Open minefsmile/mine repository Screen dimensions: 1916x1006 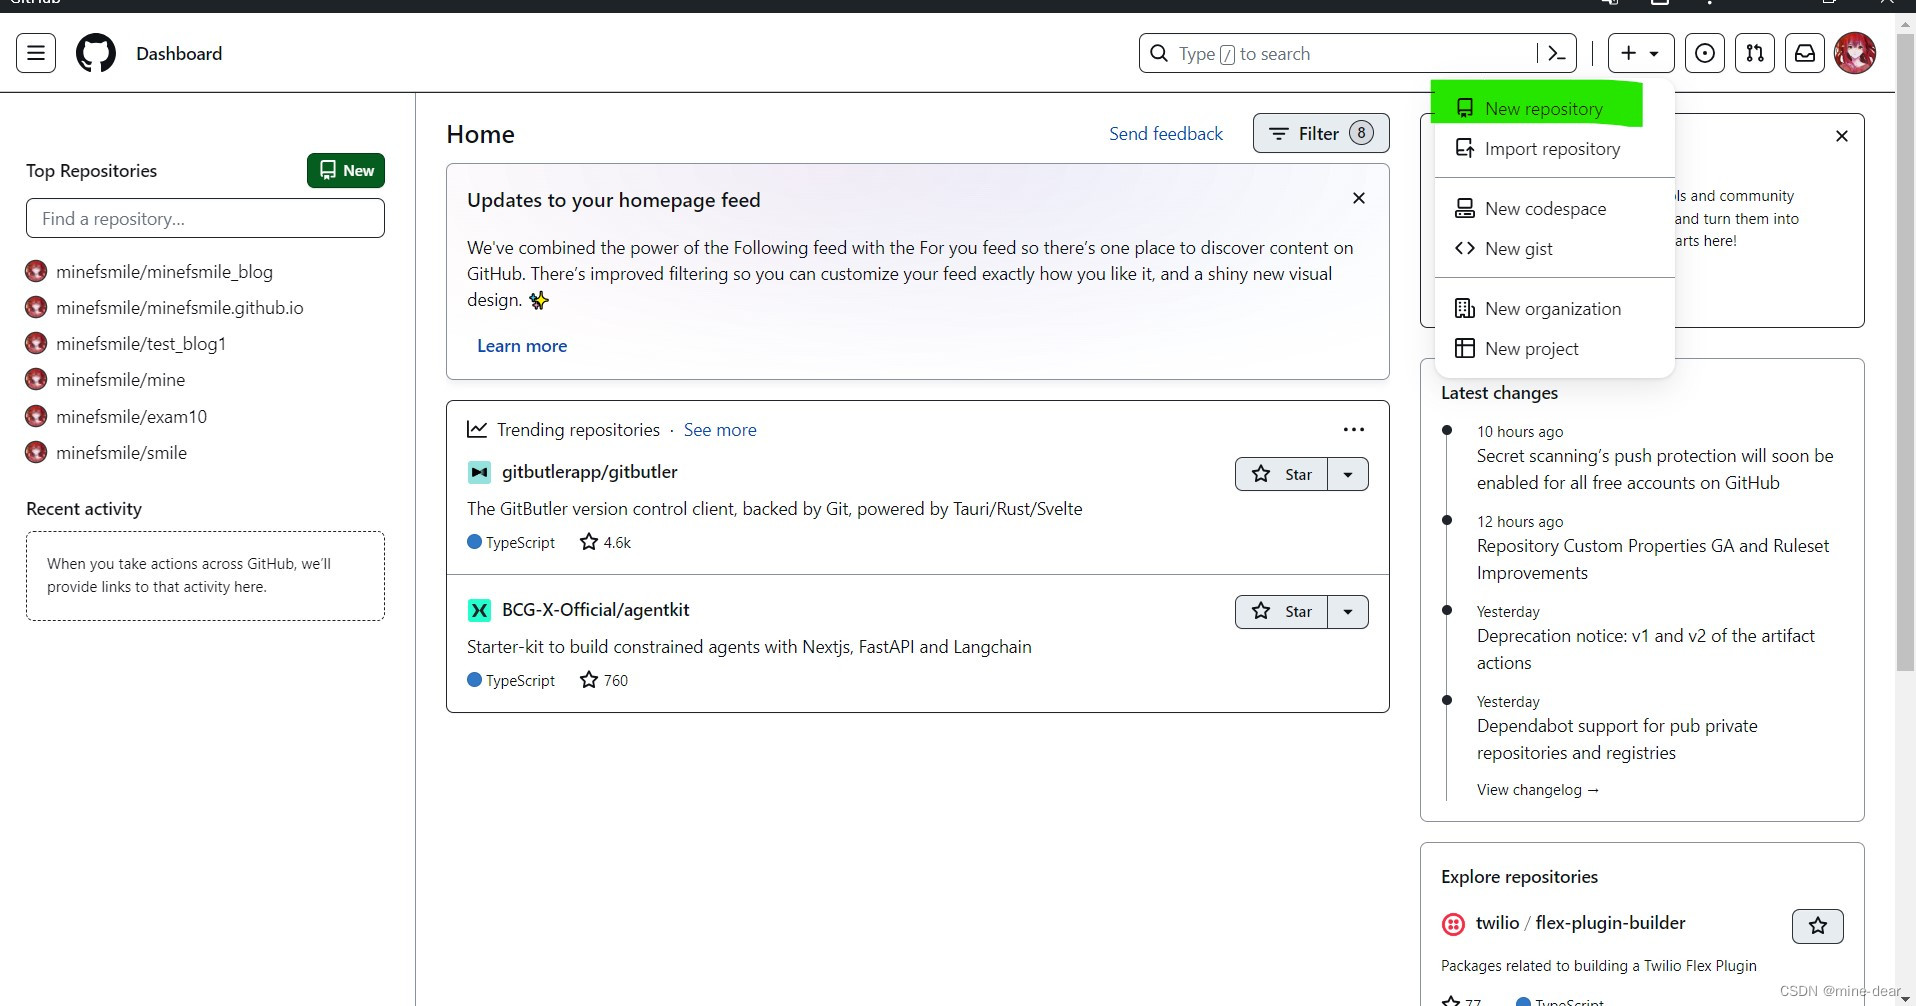(x=120, y=379)
